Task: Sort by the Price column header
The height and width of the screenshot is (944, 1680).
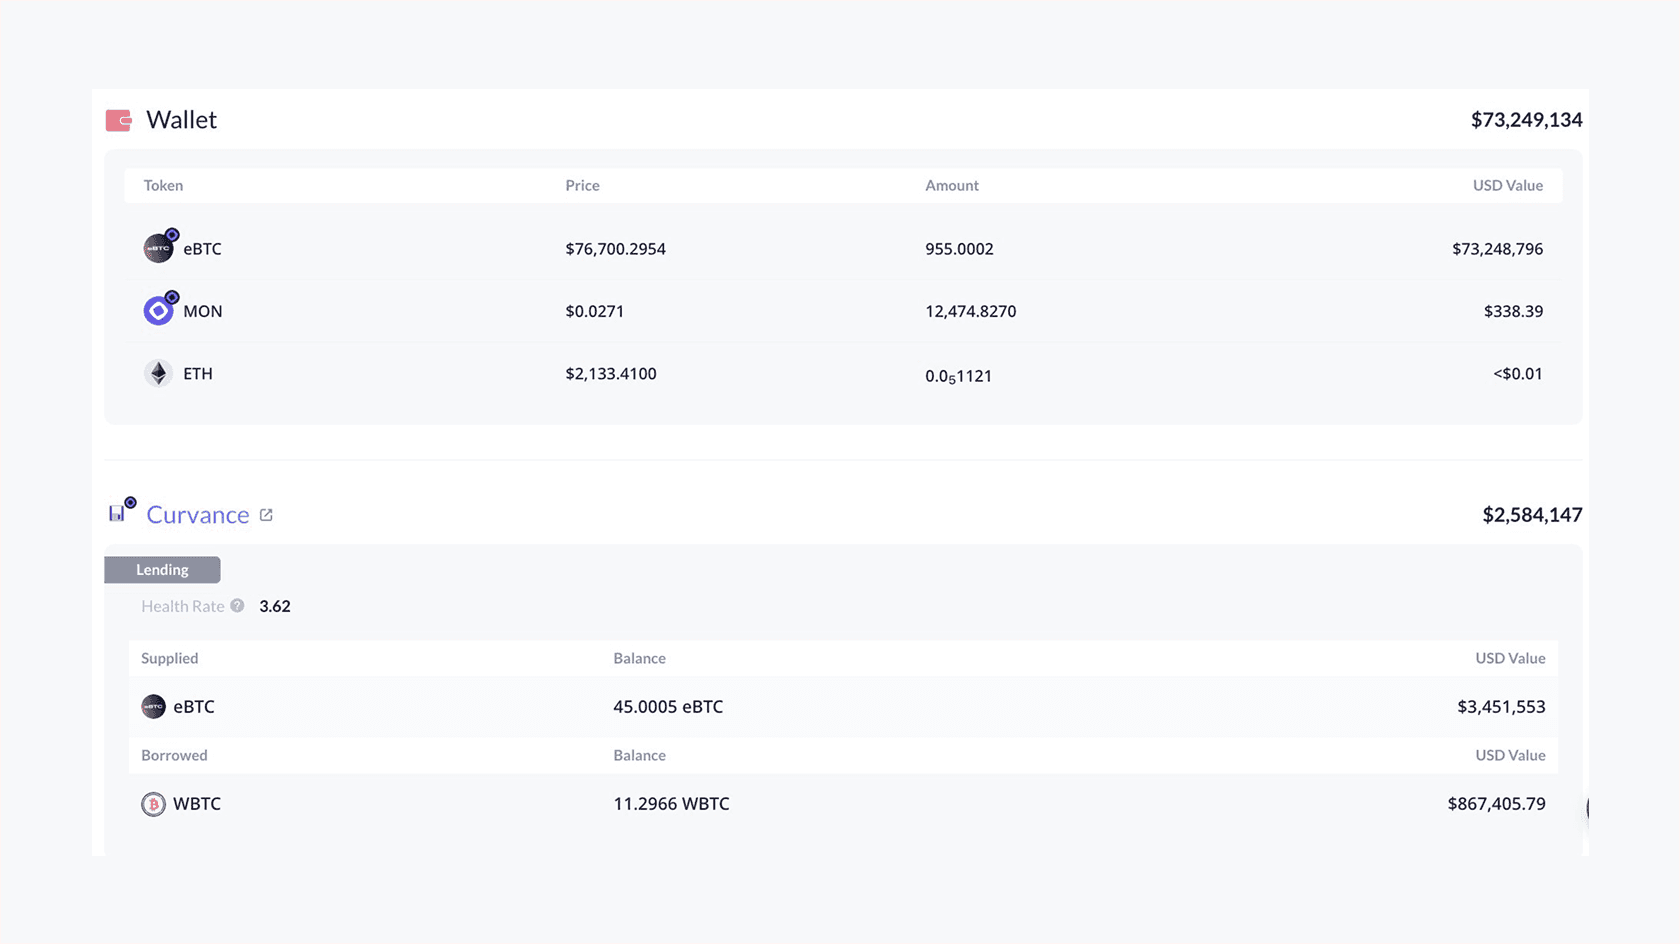Action: pyautogui.click(x=582, y=186)
